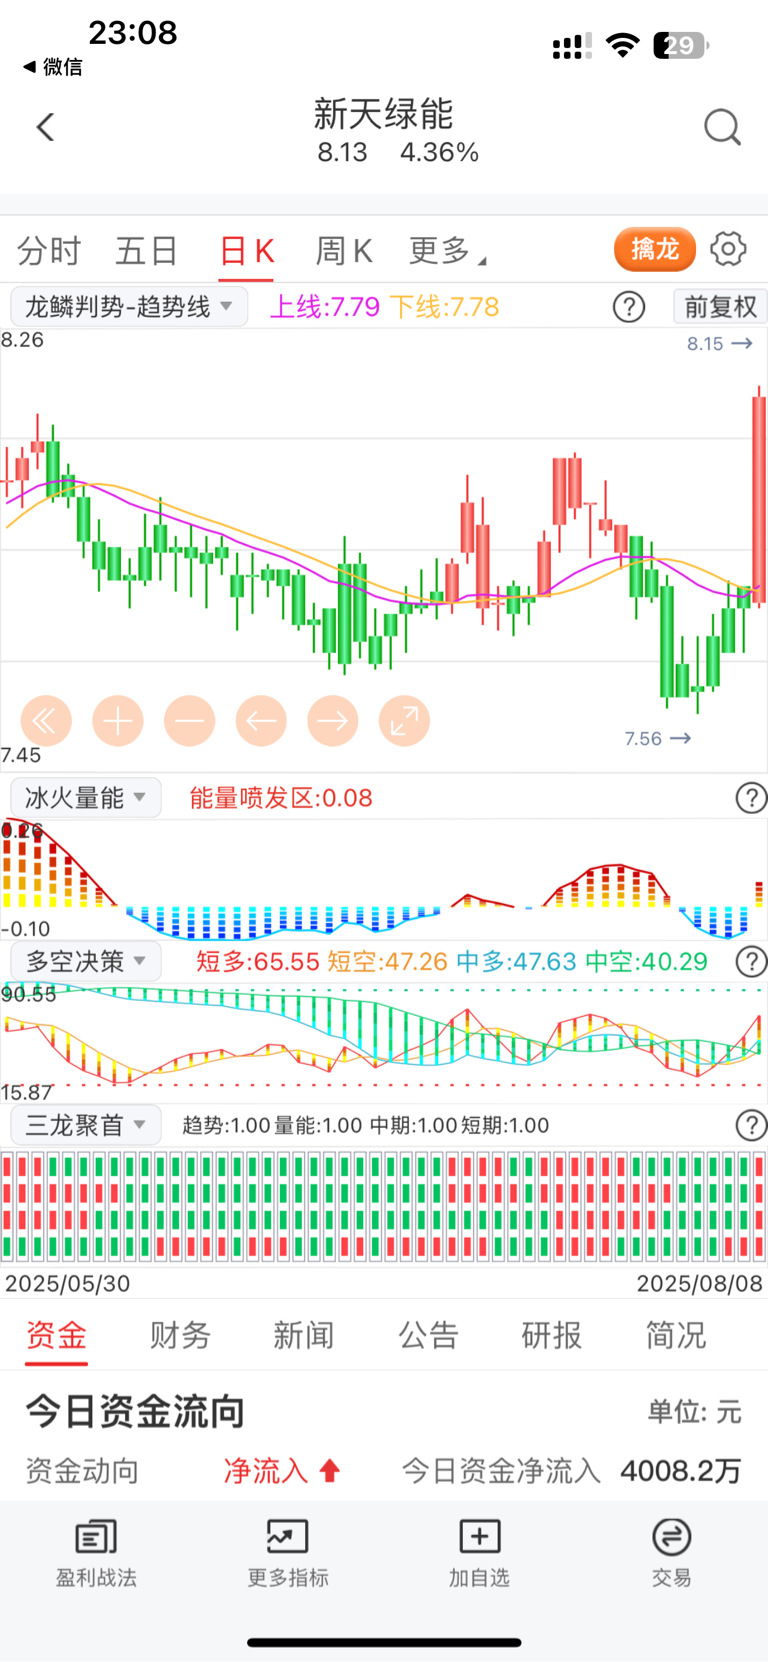Tap 今日资金流向 heading
Viewport: 768px width, 1662px height.
(x=135, y=1411)
